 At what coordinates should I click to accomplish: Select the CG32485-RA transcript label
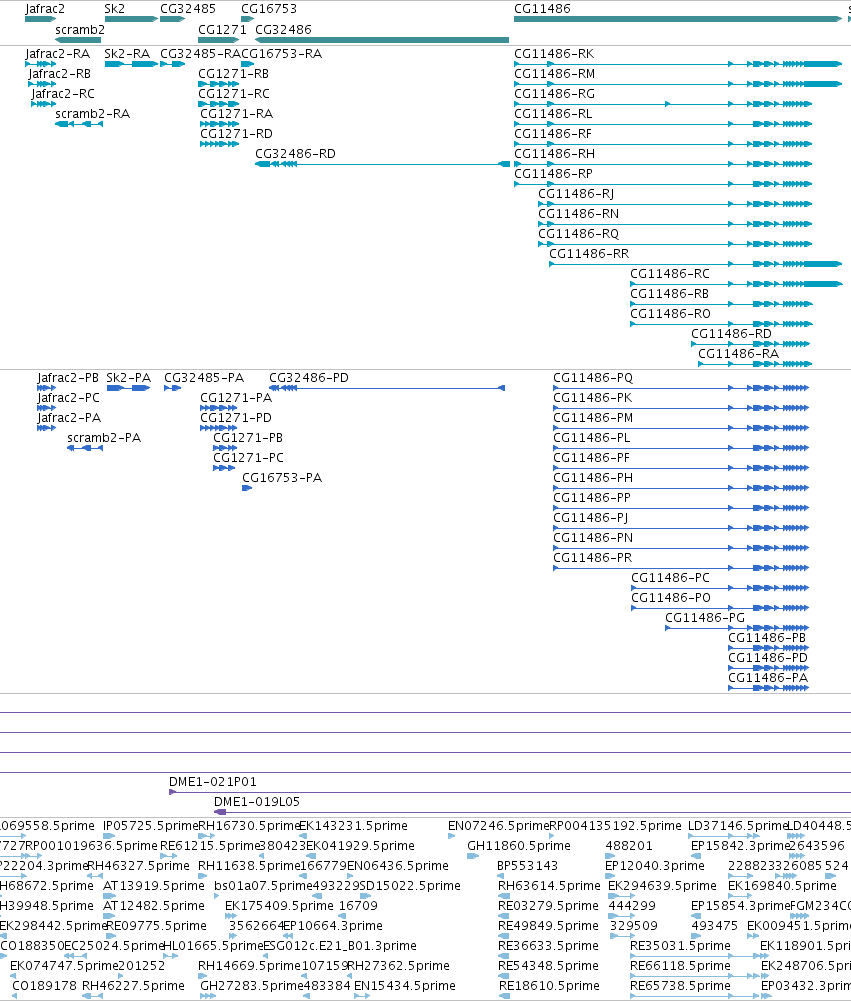point(200,54)
